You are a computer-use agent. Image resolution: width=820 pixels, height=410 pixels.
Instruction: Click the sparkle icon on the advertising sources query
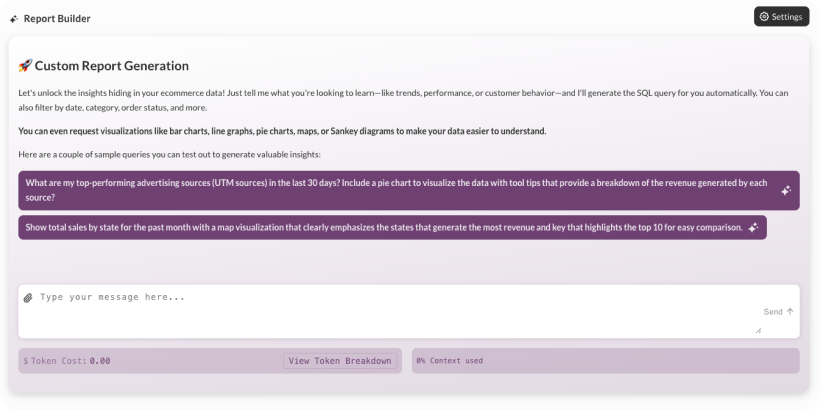[x=786, y=190]
